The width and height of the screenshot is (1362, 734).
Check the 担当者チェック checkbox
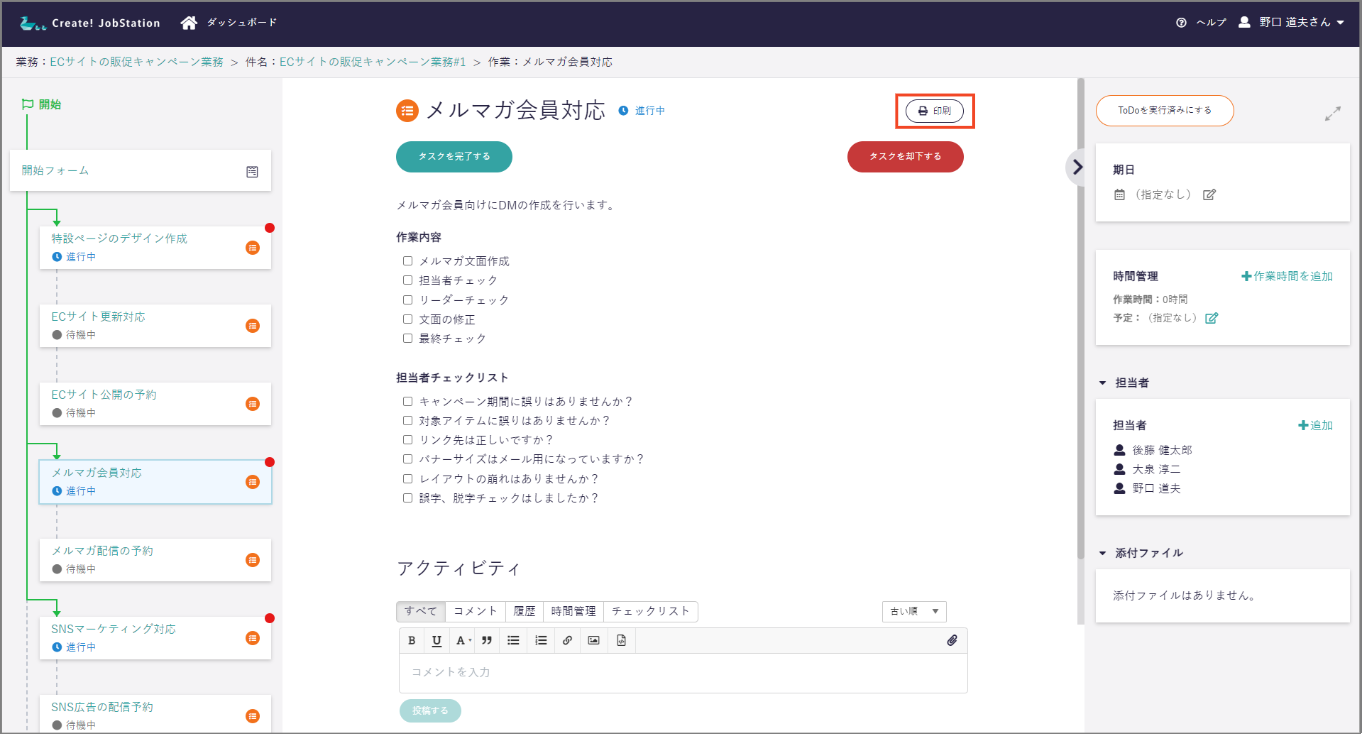coord(408,281)
